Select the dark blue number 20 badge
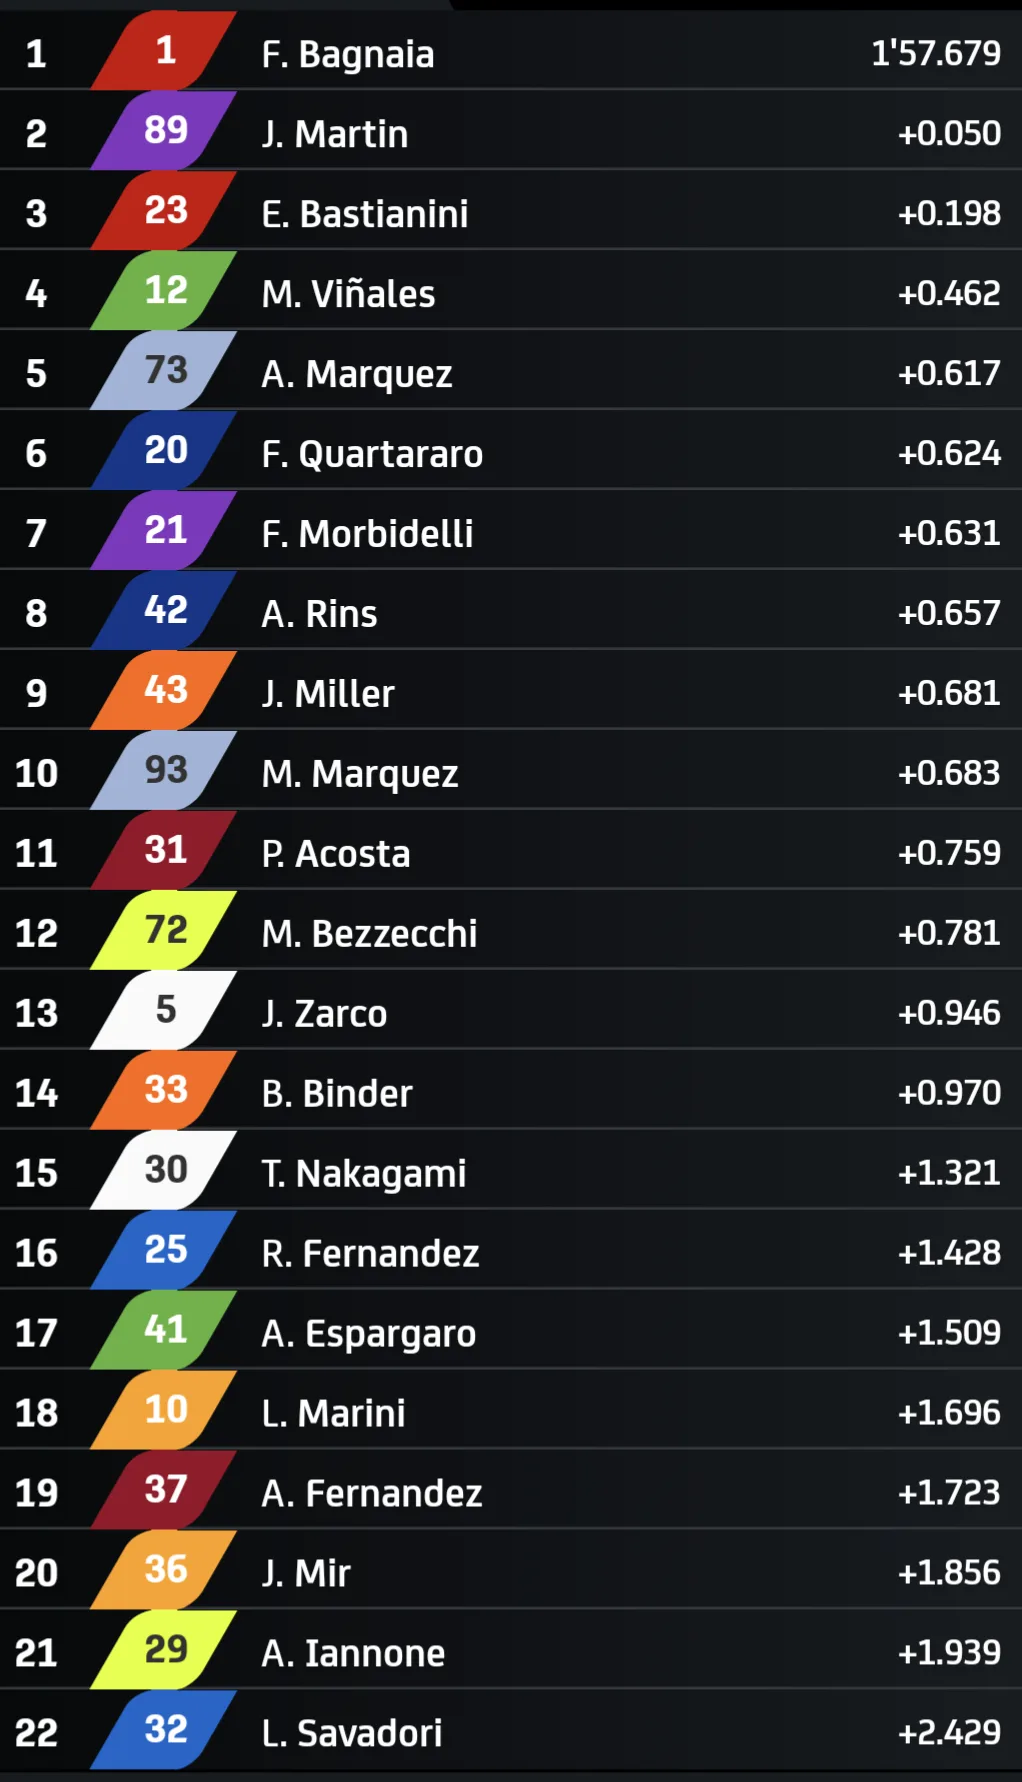1022x1782 pixels. click(x=165, y=450)
